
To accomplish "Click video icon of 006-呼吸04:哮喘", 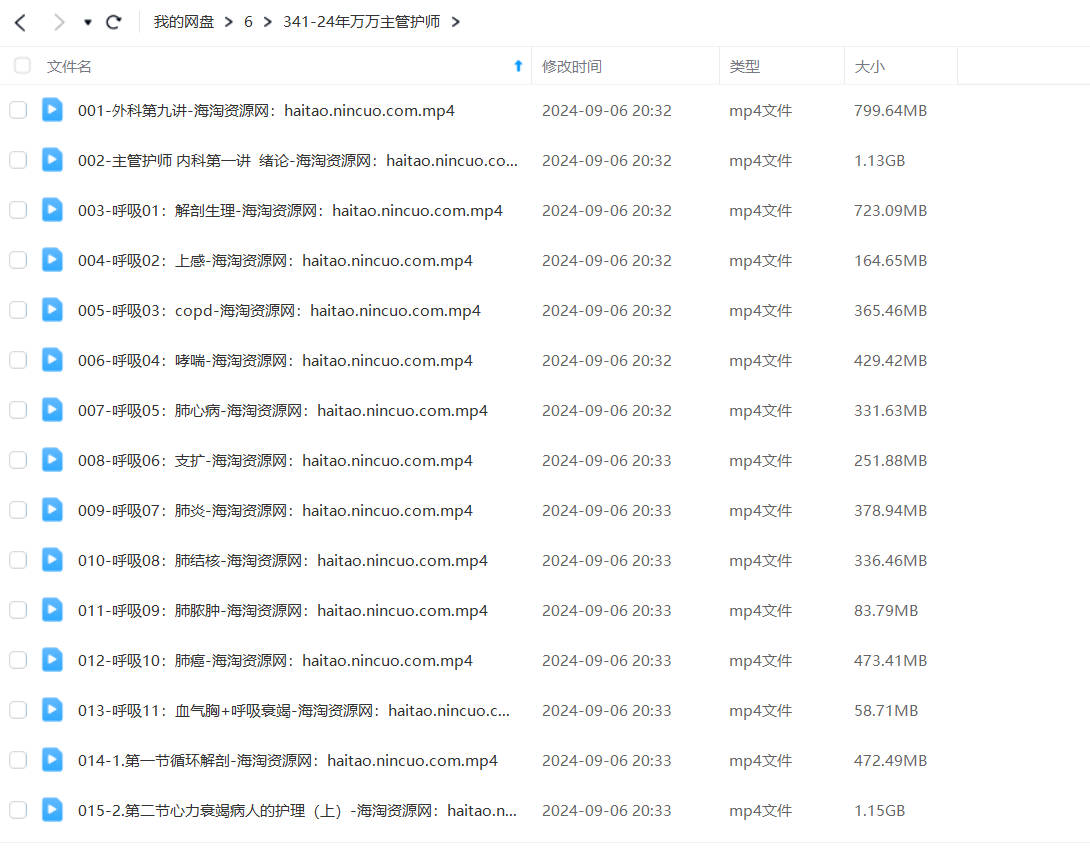I will pyautogui.click(x=52, y=360).
